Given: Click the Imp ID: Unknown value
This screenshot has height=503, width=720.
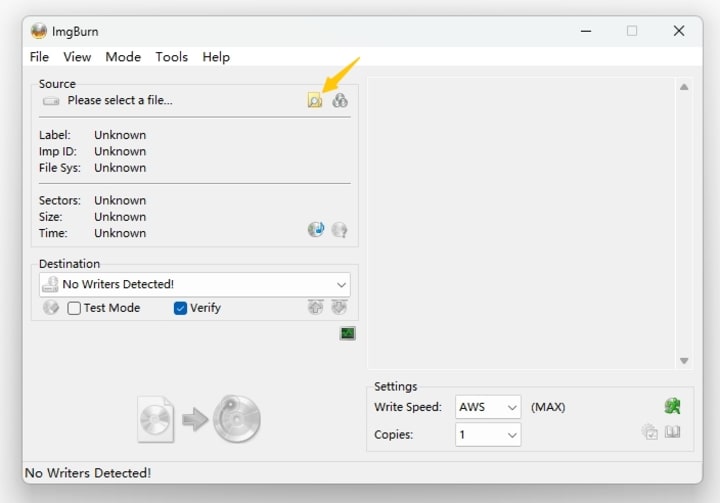Looking at the screenshot, I should pyautogui.click(x=120, y=152).
